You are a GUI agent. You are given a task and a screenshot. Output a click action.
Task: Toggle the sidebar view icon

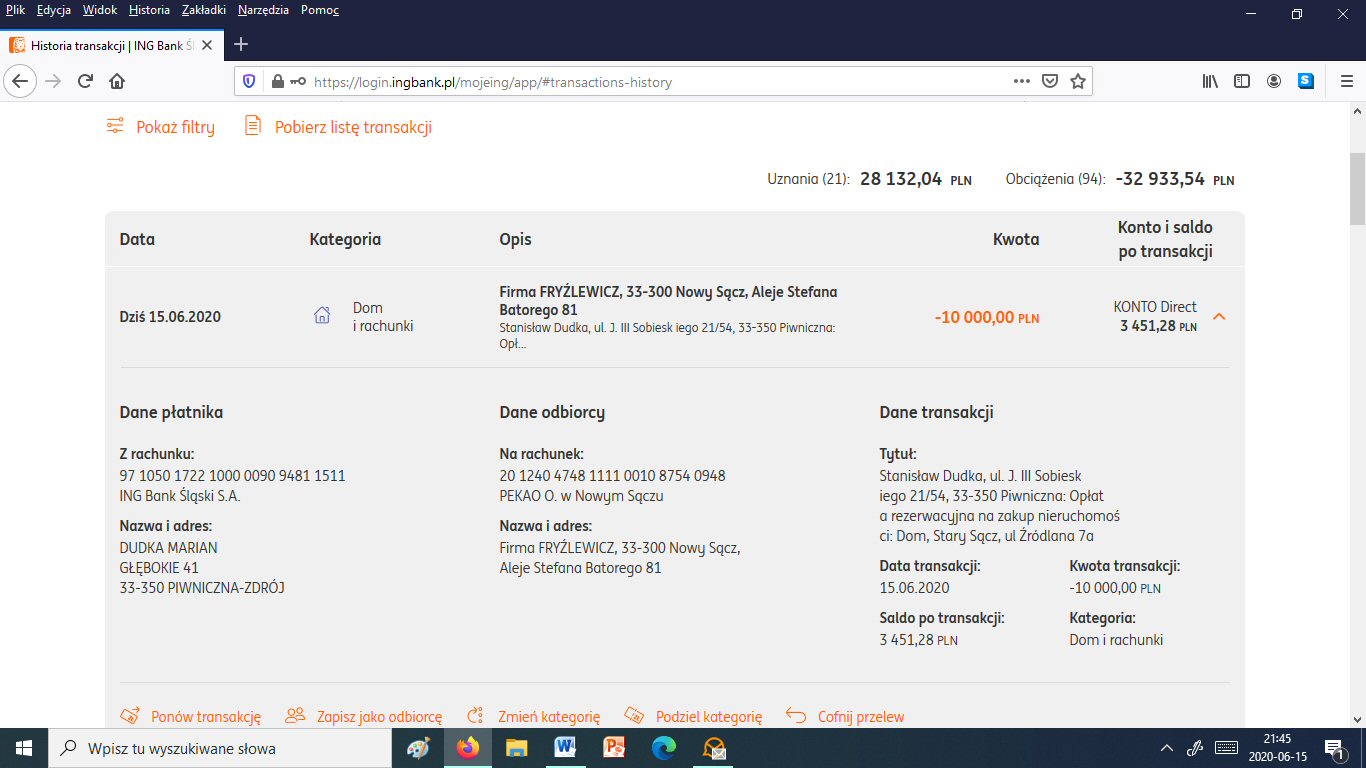click(x=1241, y=81)
